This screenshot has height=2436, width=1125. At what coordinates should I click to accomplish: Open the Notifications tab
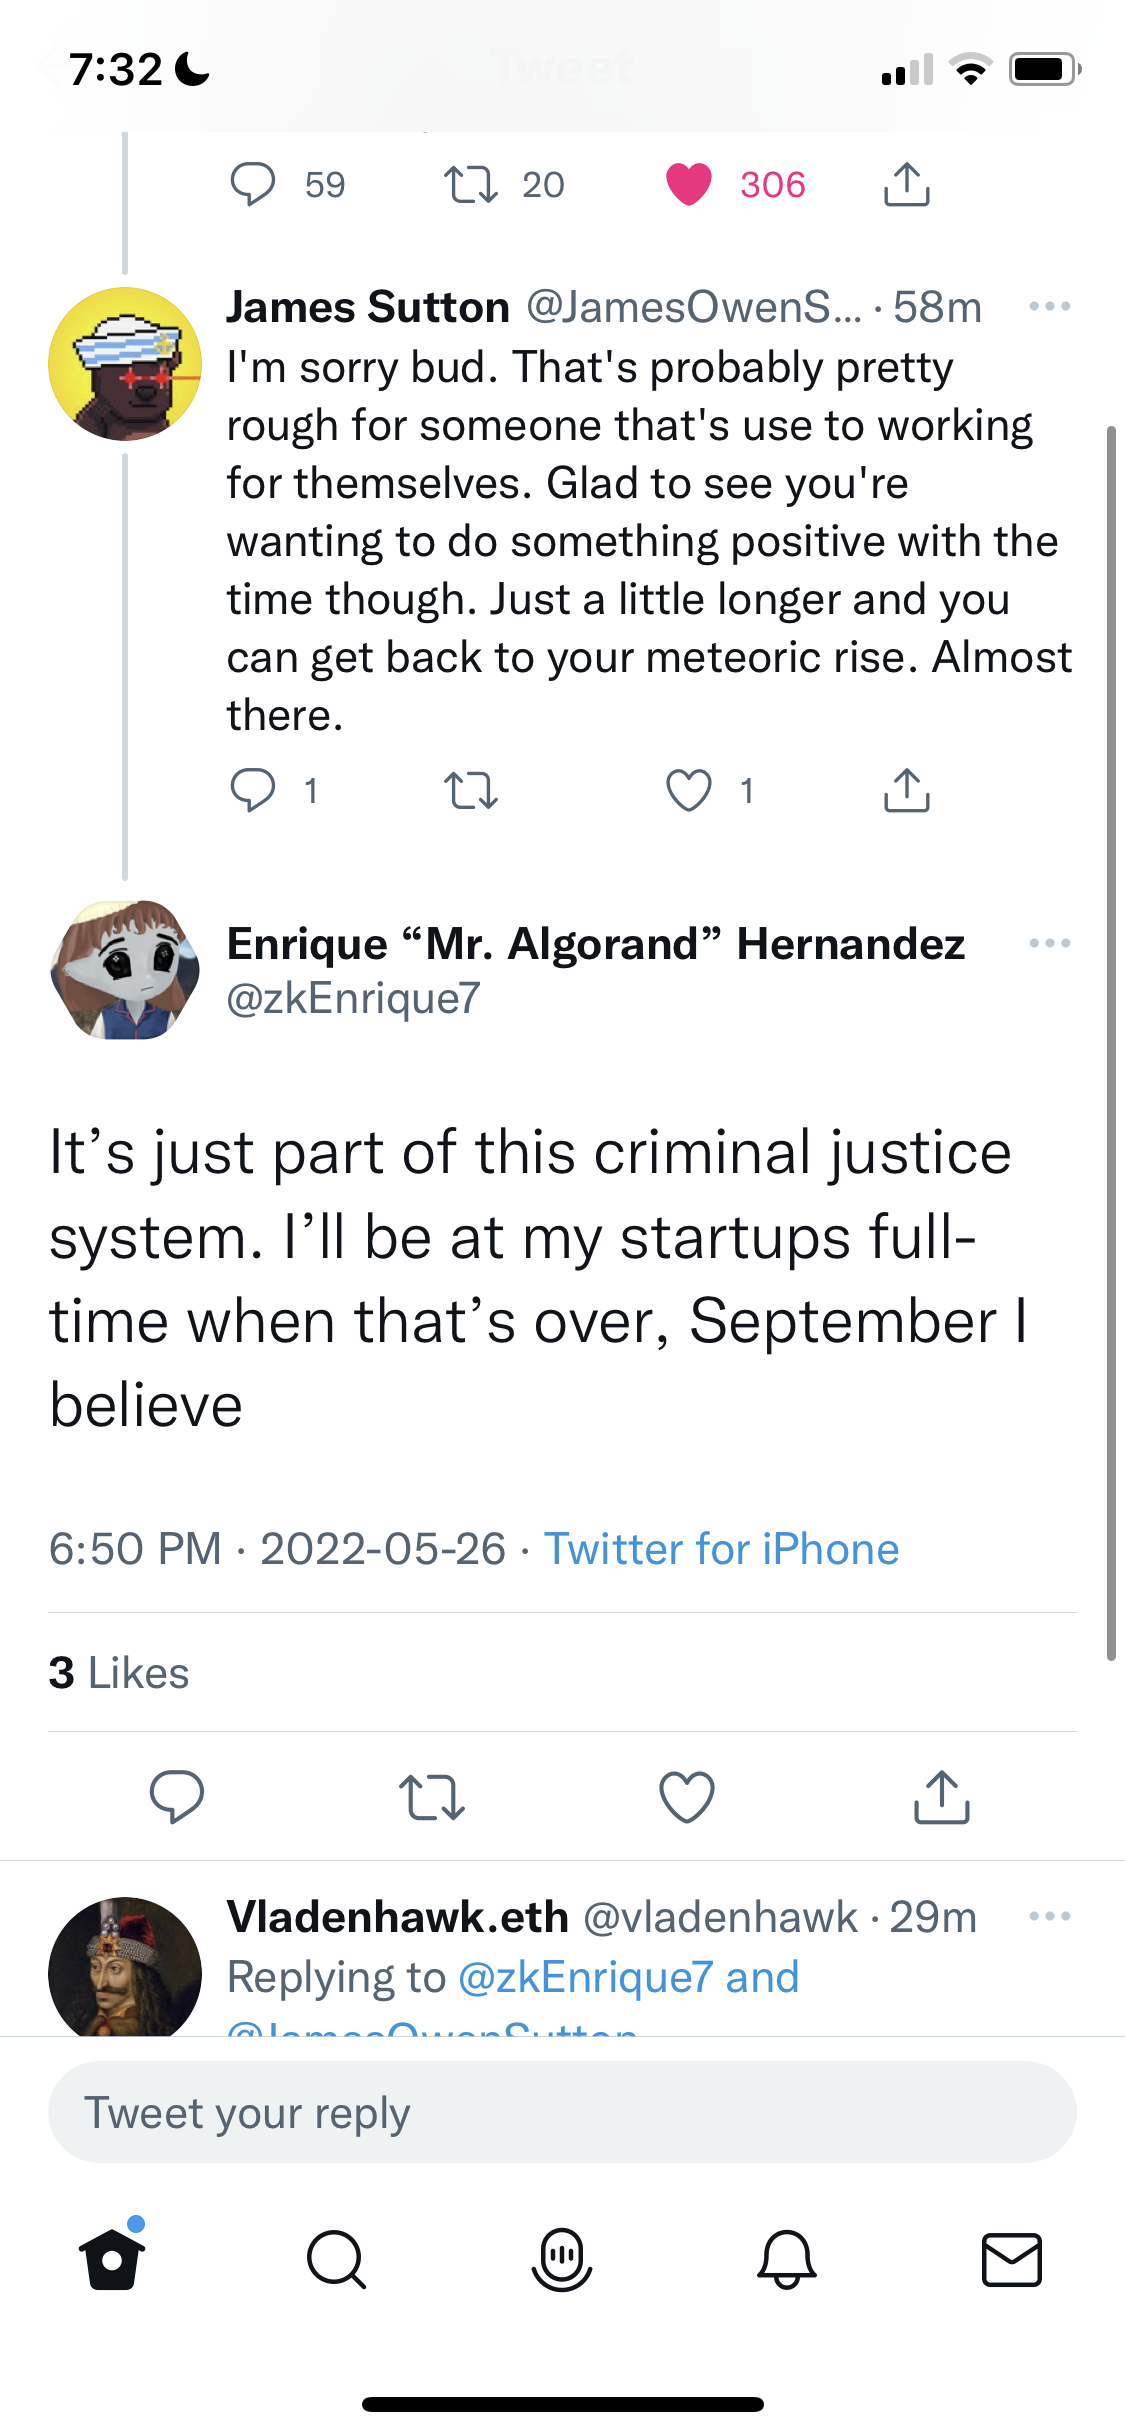[787, 2260]
